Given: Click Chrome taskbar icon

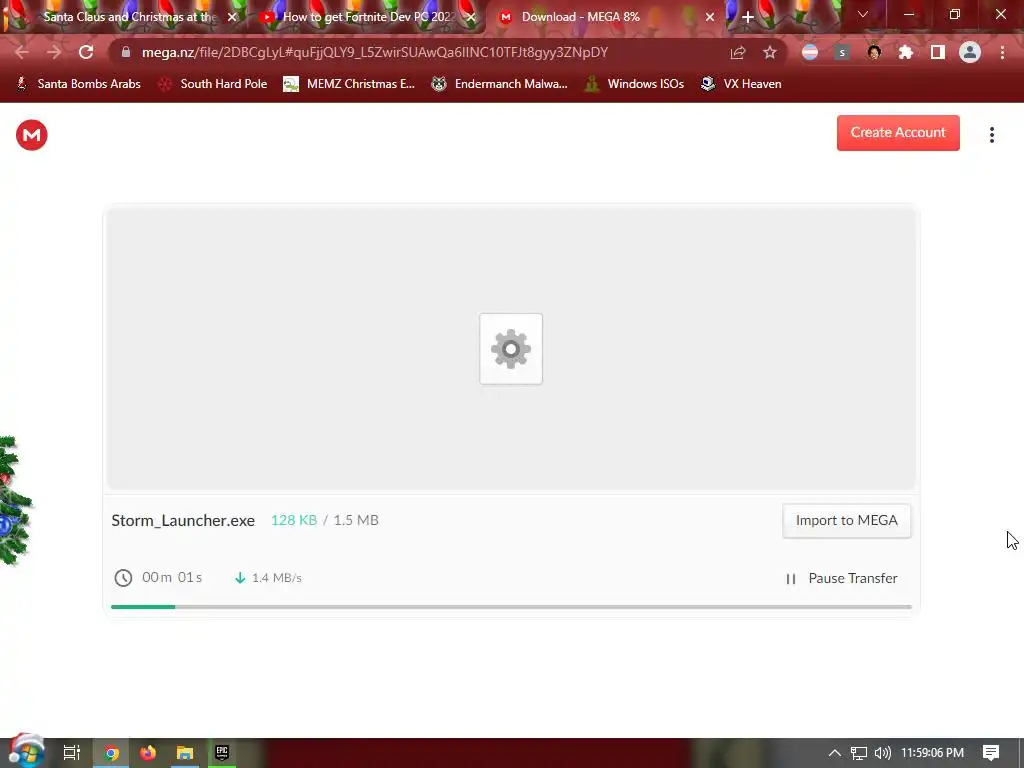Looking at the screenshot, I should click(111, 753).
